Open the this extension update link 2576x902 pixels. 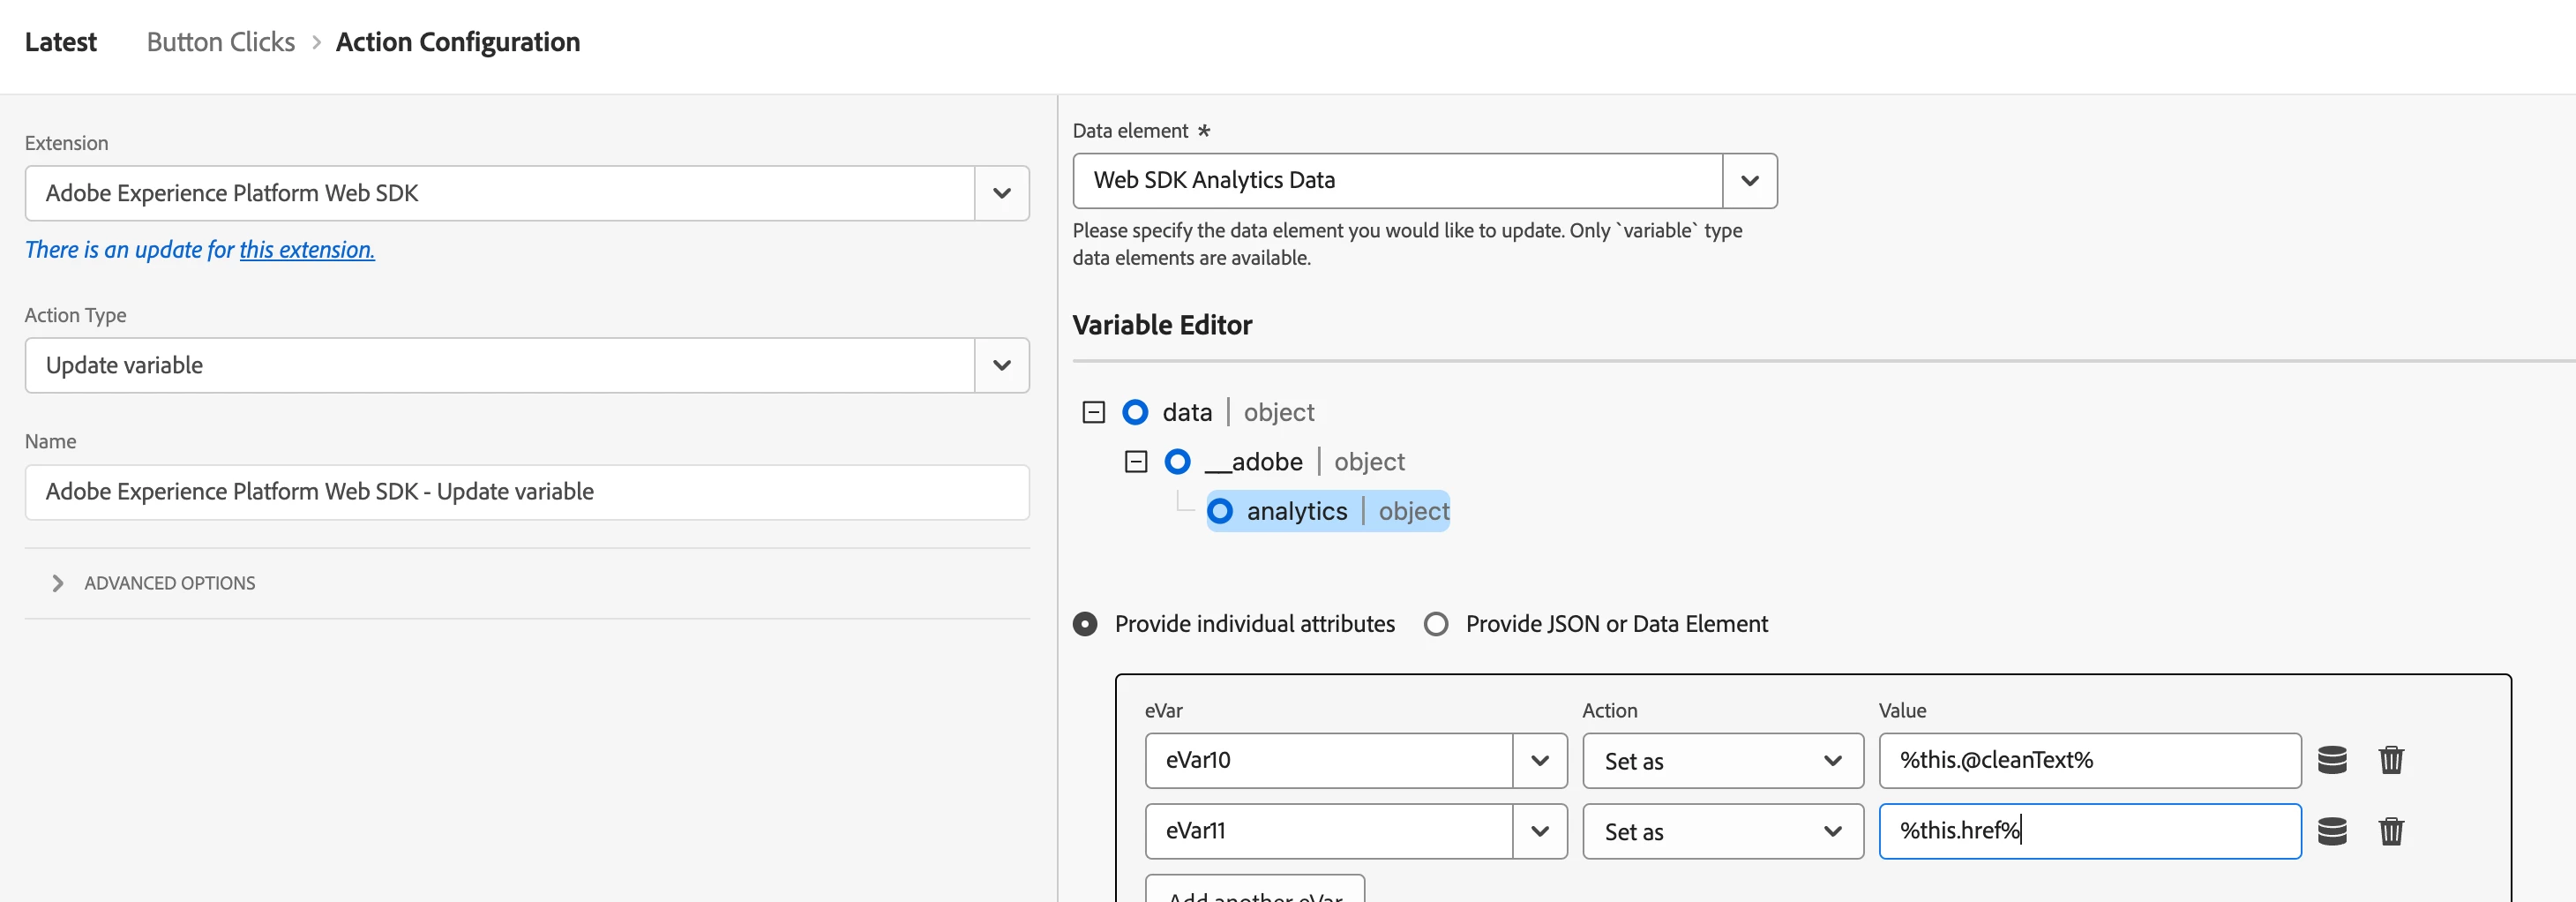tap(307, 249)
